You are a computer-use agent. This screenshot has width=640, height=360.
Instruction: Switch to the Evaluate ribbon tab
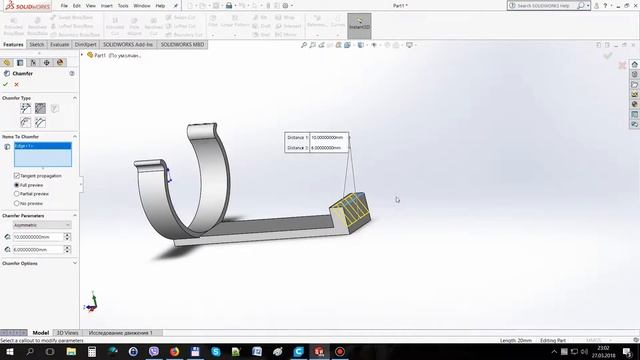[60, 44]
